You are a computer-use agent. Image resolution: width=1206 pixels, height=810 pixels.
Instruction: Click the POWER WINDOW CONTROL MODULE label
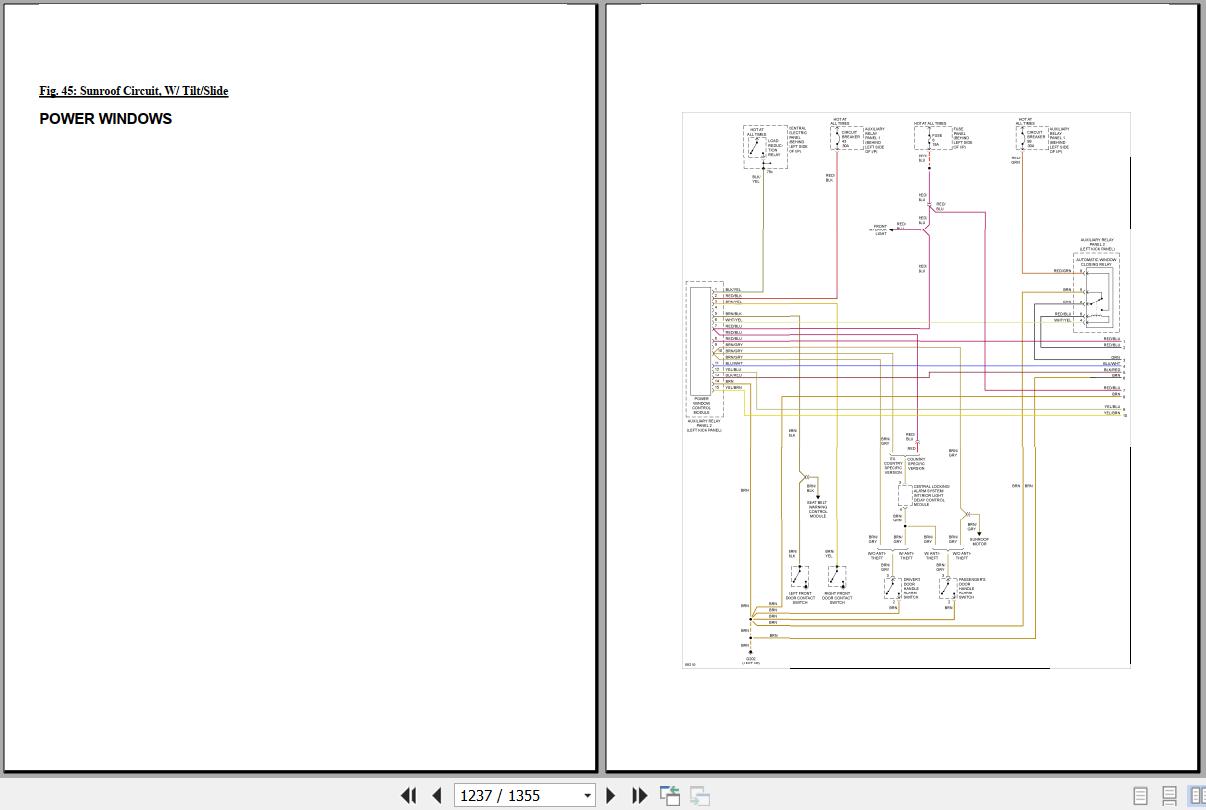click(x=701, y=405)
